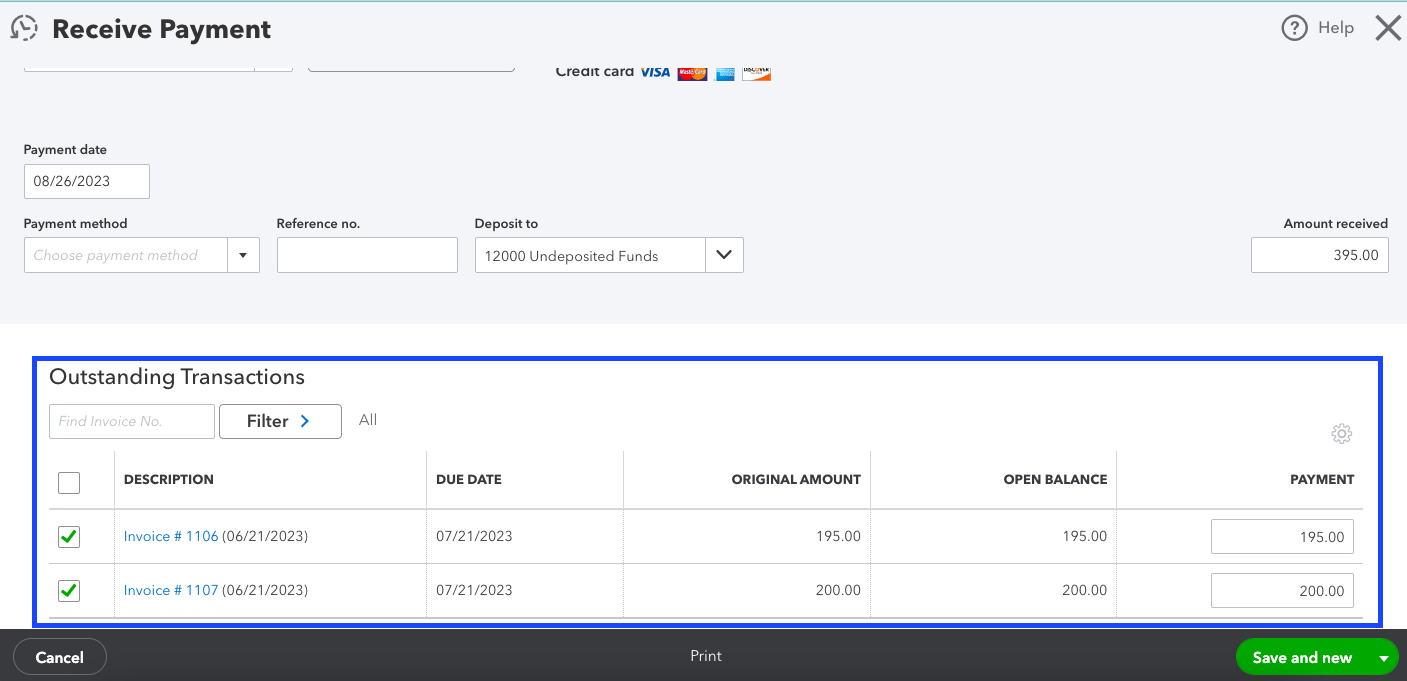
Task: Click original amount 200.00 cell
Action: pyautogui.click(x=838, y=590)
